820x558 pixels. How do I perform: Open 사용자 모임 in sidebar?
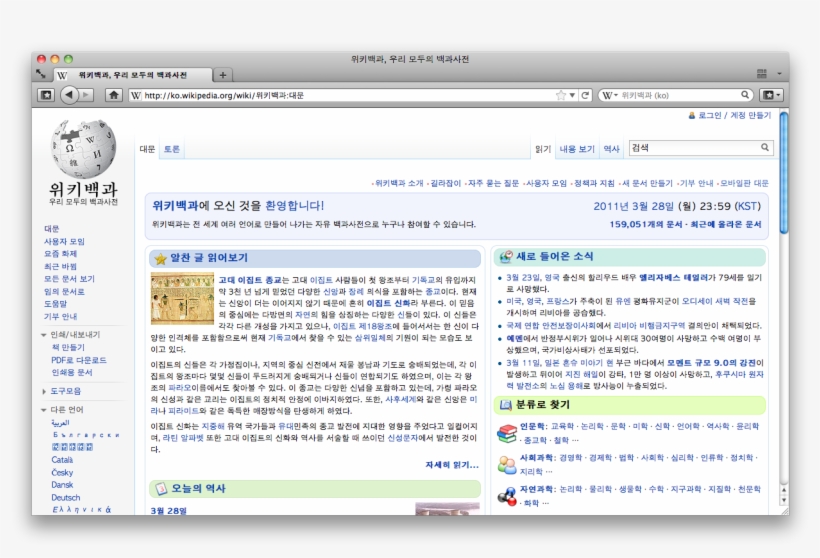click(x=64, y=241)
